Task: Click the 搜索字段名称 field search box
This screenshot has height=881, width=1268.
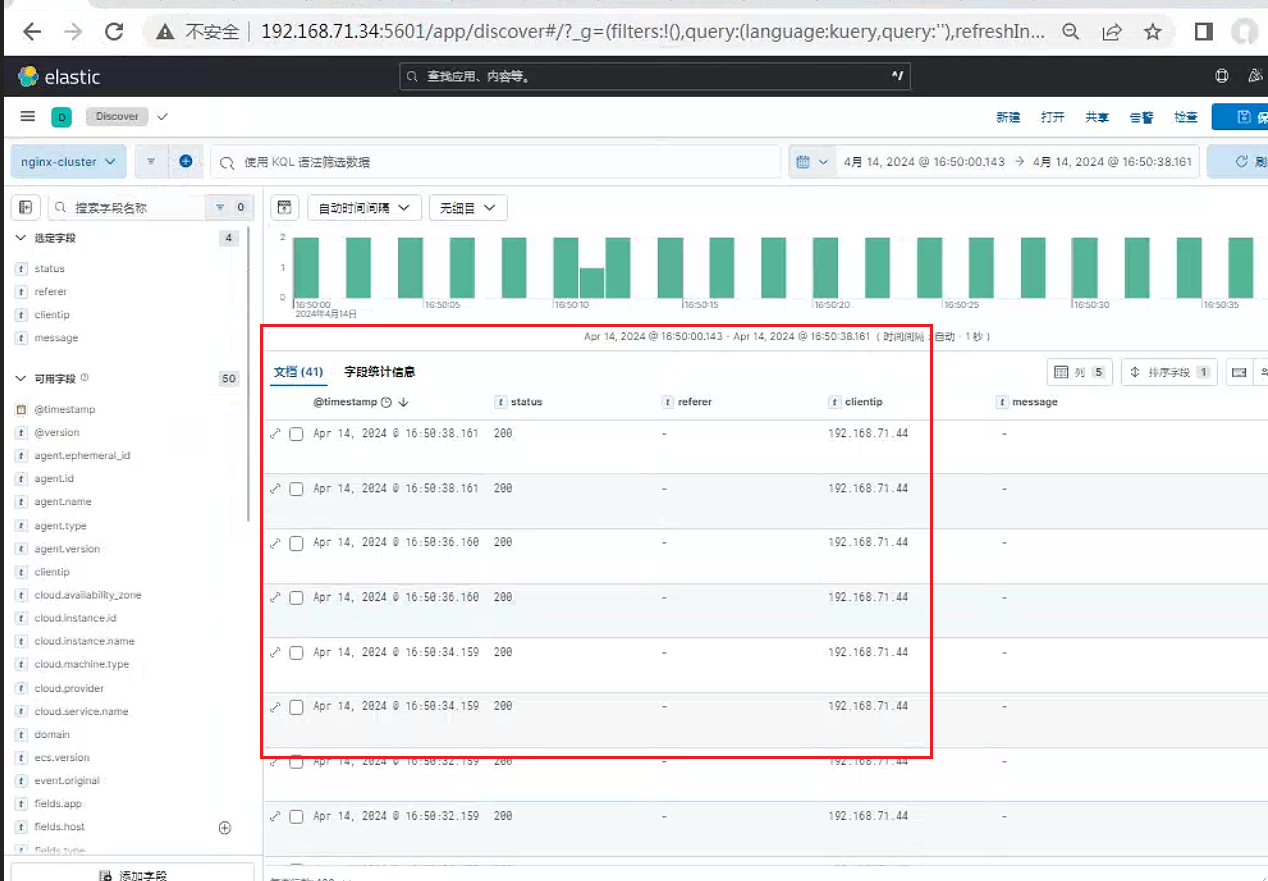Action: (x=126, y=207)
